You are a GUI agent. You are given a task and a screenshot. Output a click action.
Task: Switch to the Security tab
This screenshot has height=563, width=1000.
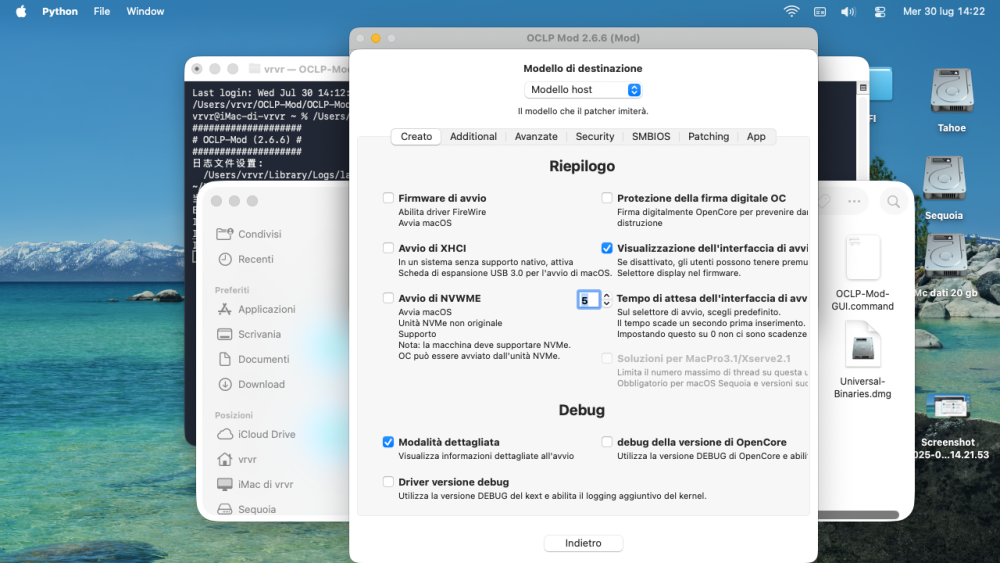click(x=594, y=136)
